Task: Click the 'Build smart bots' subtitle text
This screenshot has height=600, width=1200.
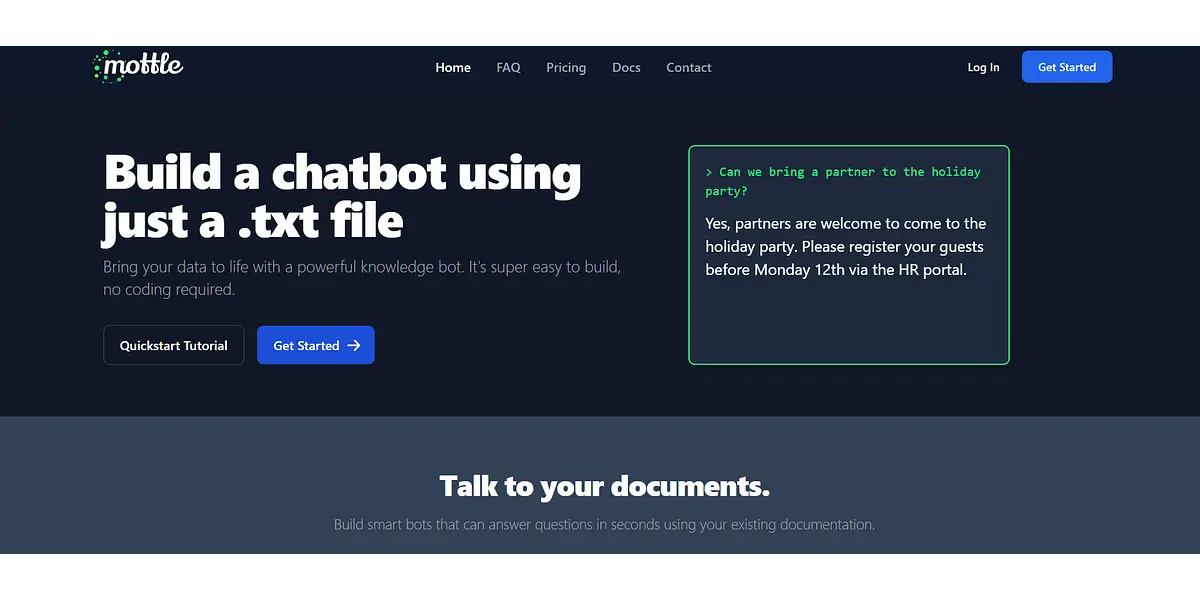Action: [604, 524]
